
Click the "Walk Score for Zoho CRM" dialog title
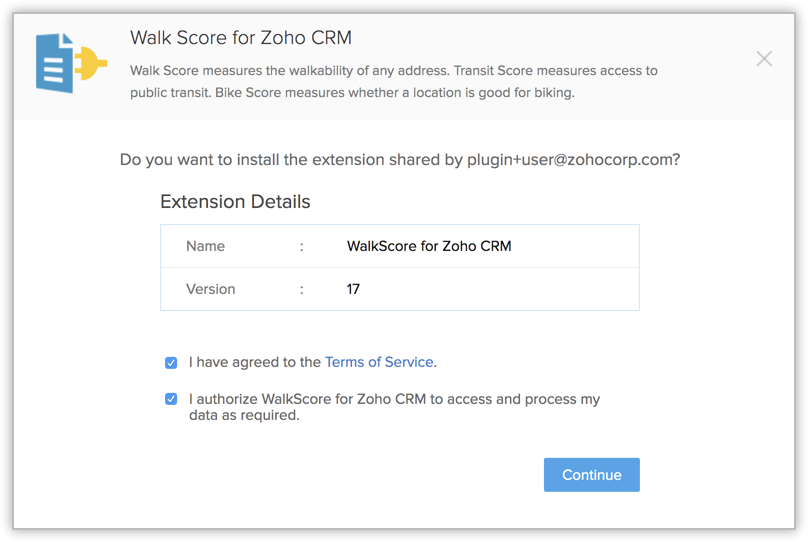(241, 39)
